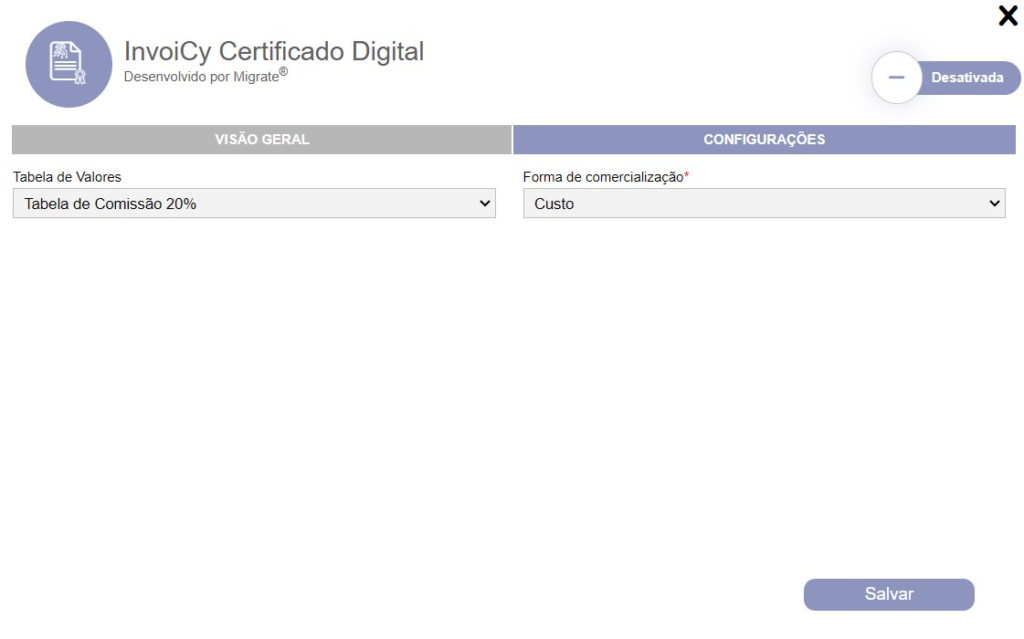
Task: Click the Desenvolvido por Migrate text
Action: click(200, 76)
